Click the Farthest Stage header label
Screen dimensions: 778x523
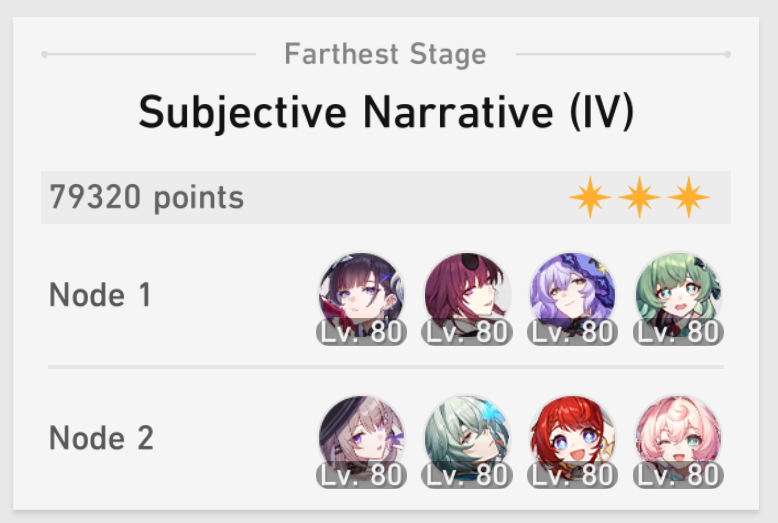[x=385, y=54]
